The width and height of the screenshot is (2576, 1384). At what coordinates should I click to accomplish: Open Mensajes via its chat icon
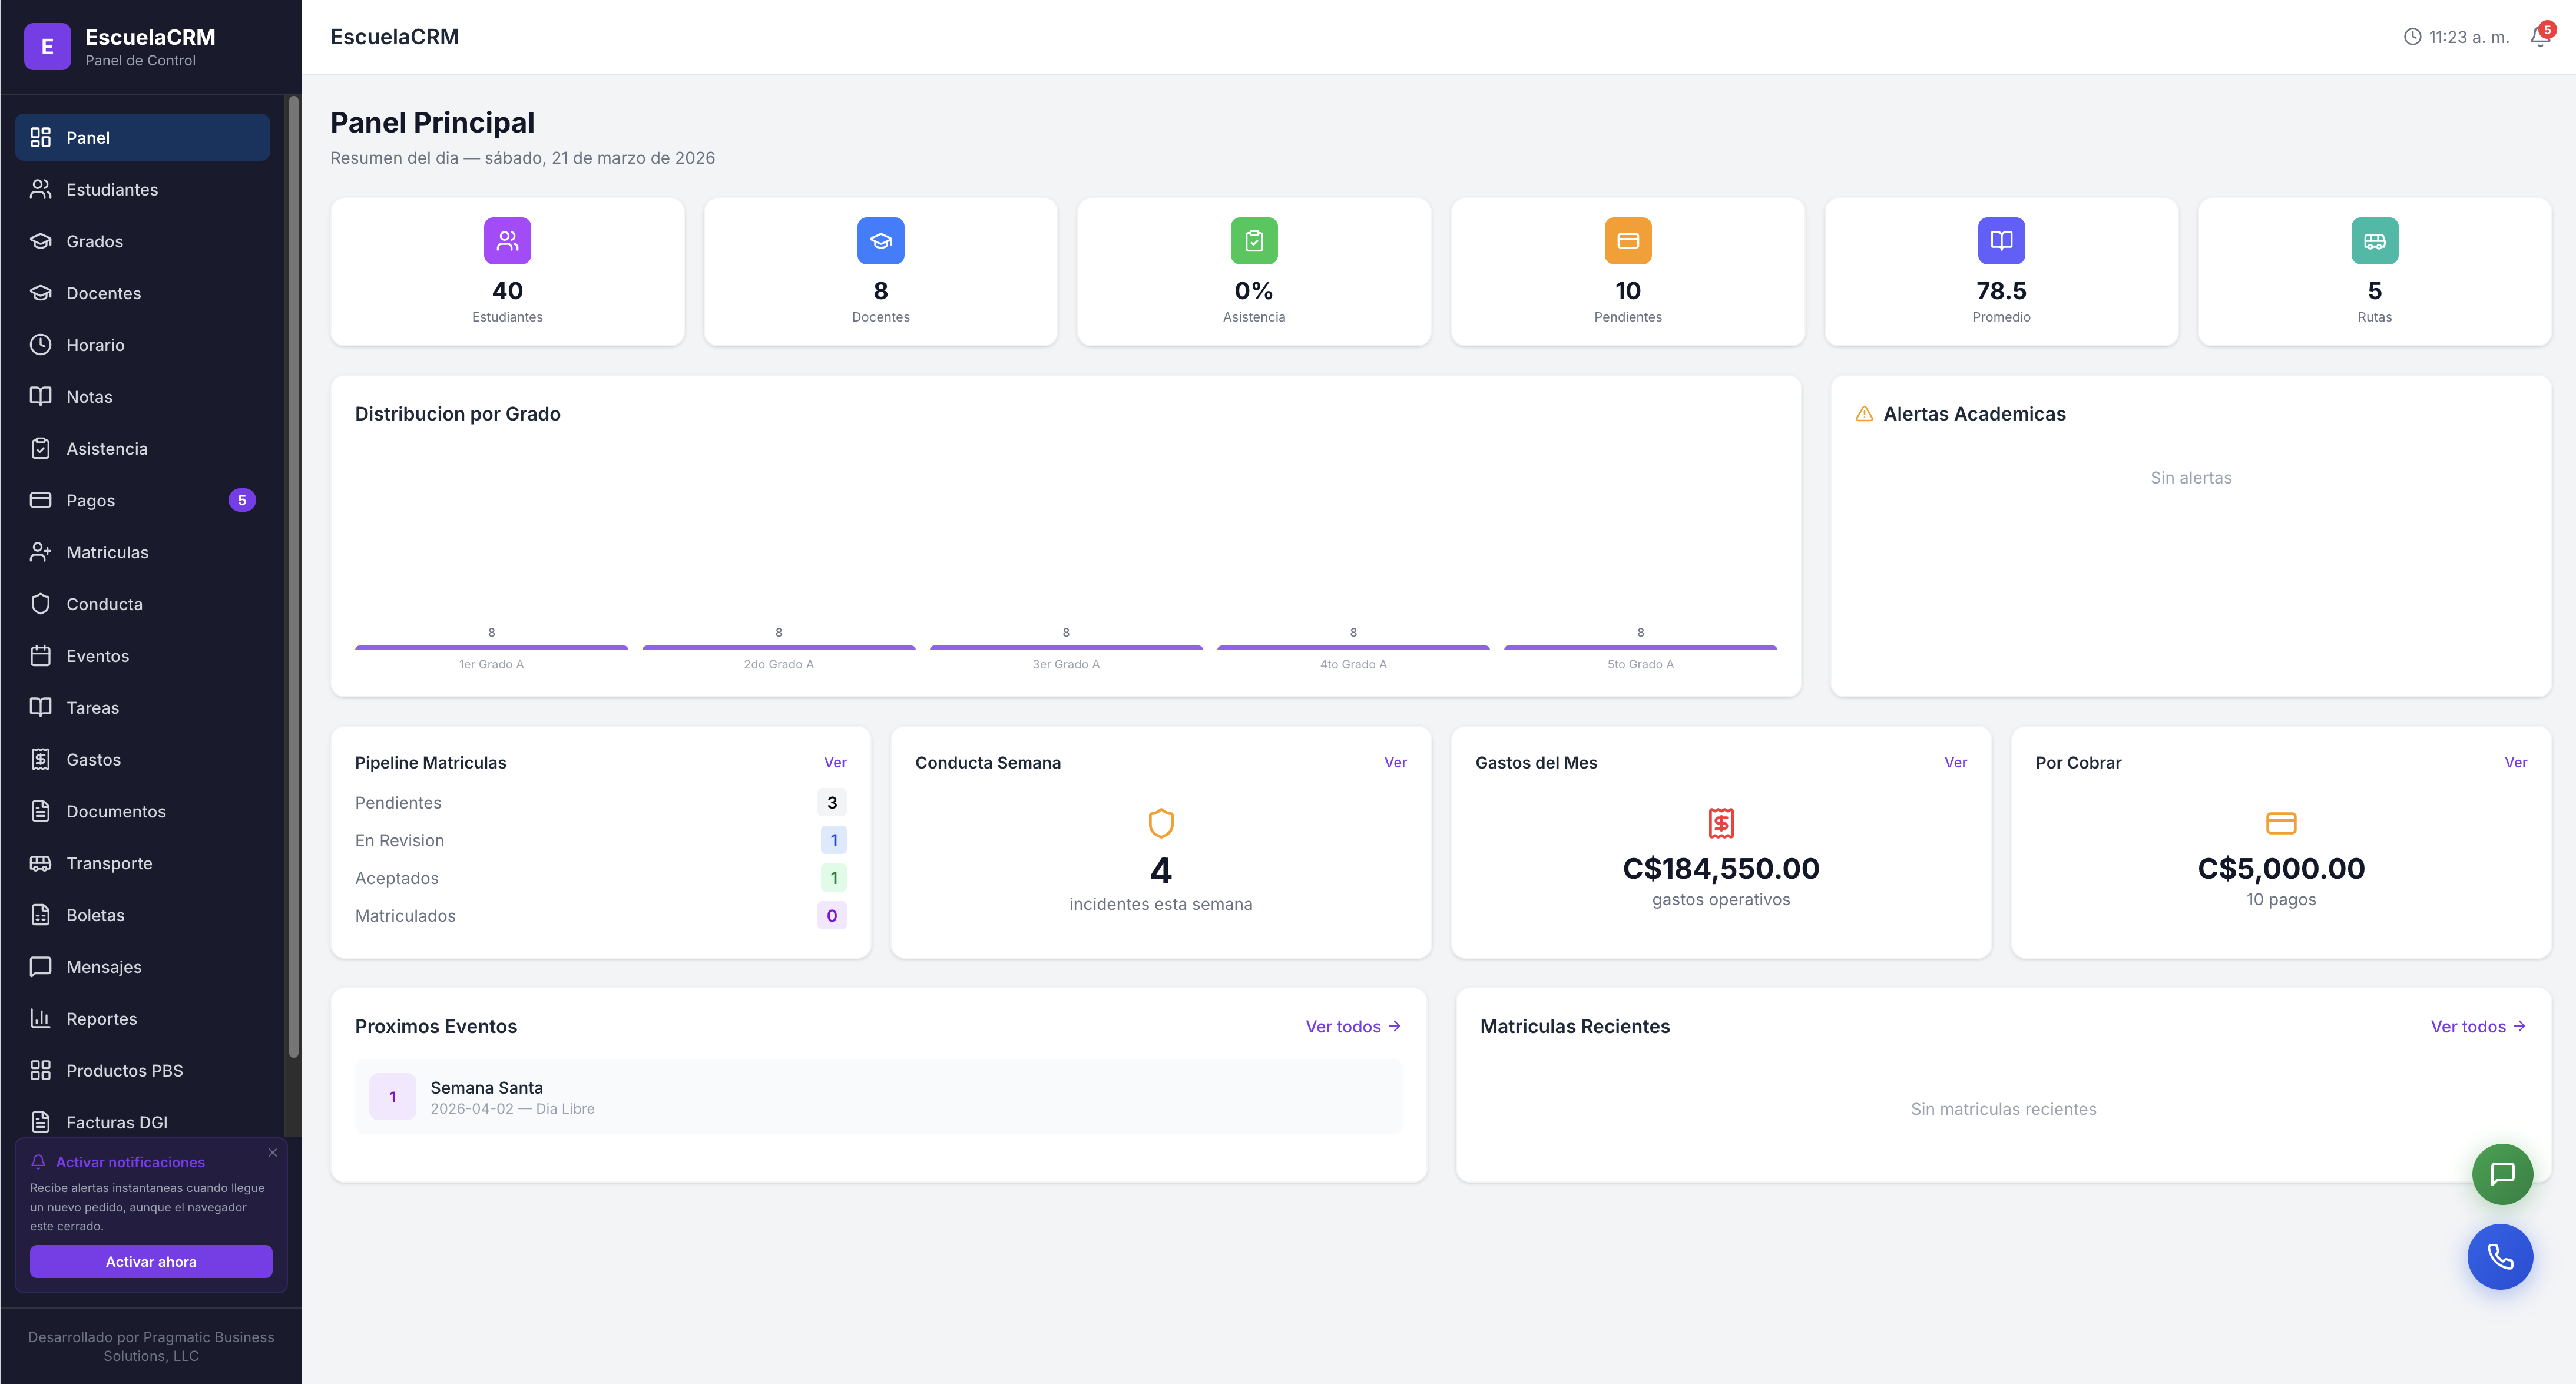coord(40,966)
